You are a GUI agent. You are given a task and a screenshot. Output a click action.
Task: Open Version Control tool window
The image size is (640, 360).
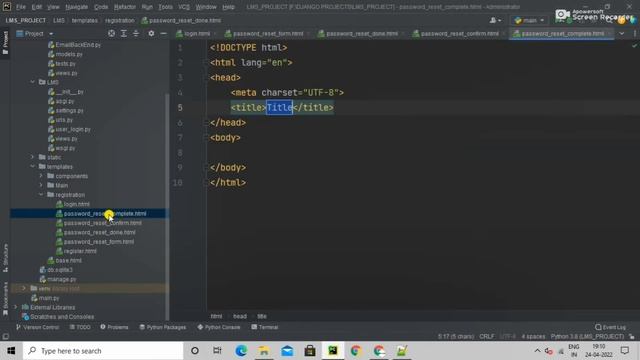coord(37,327)
